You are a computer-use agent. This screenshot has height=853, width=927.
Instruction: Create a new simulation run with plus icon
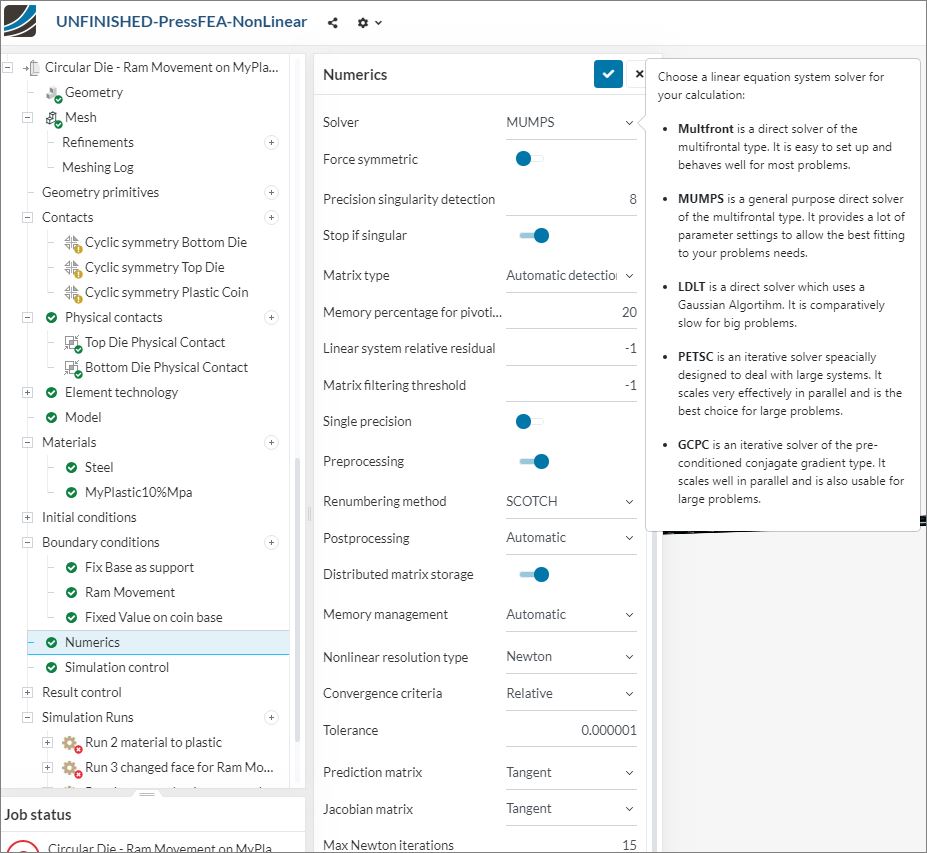271,718
